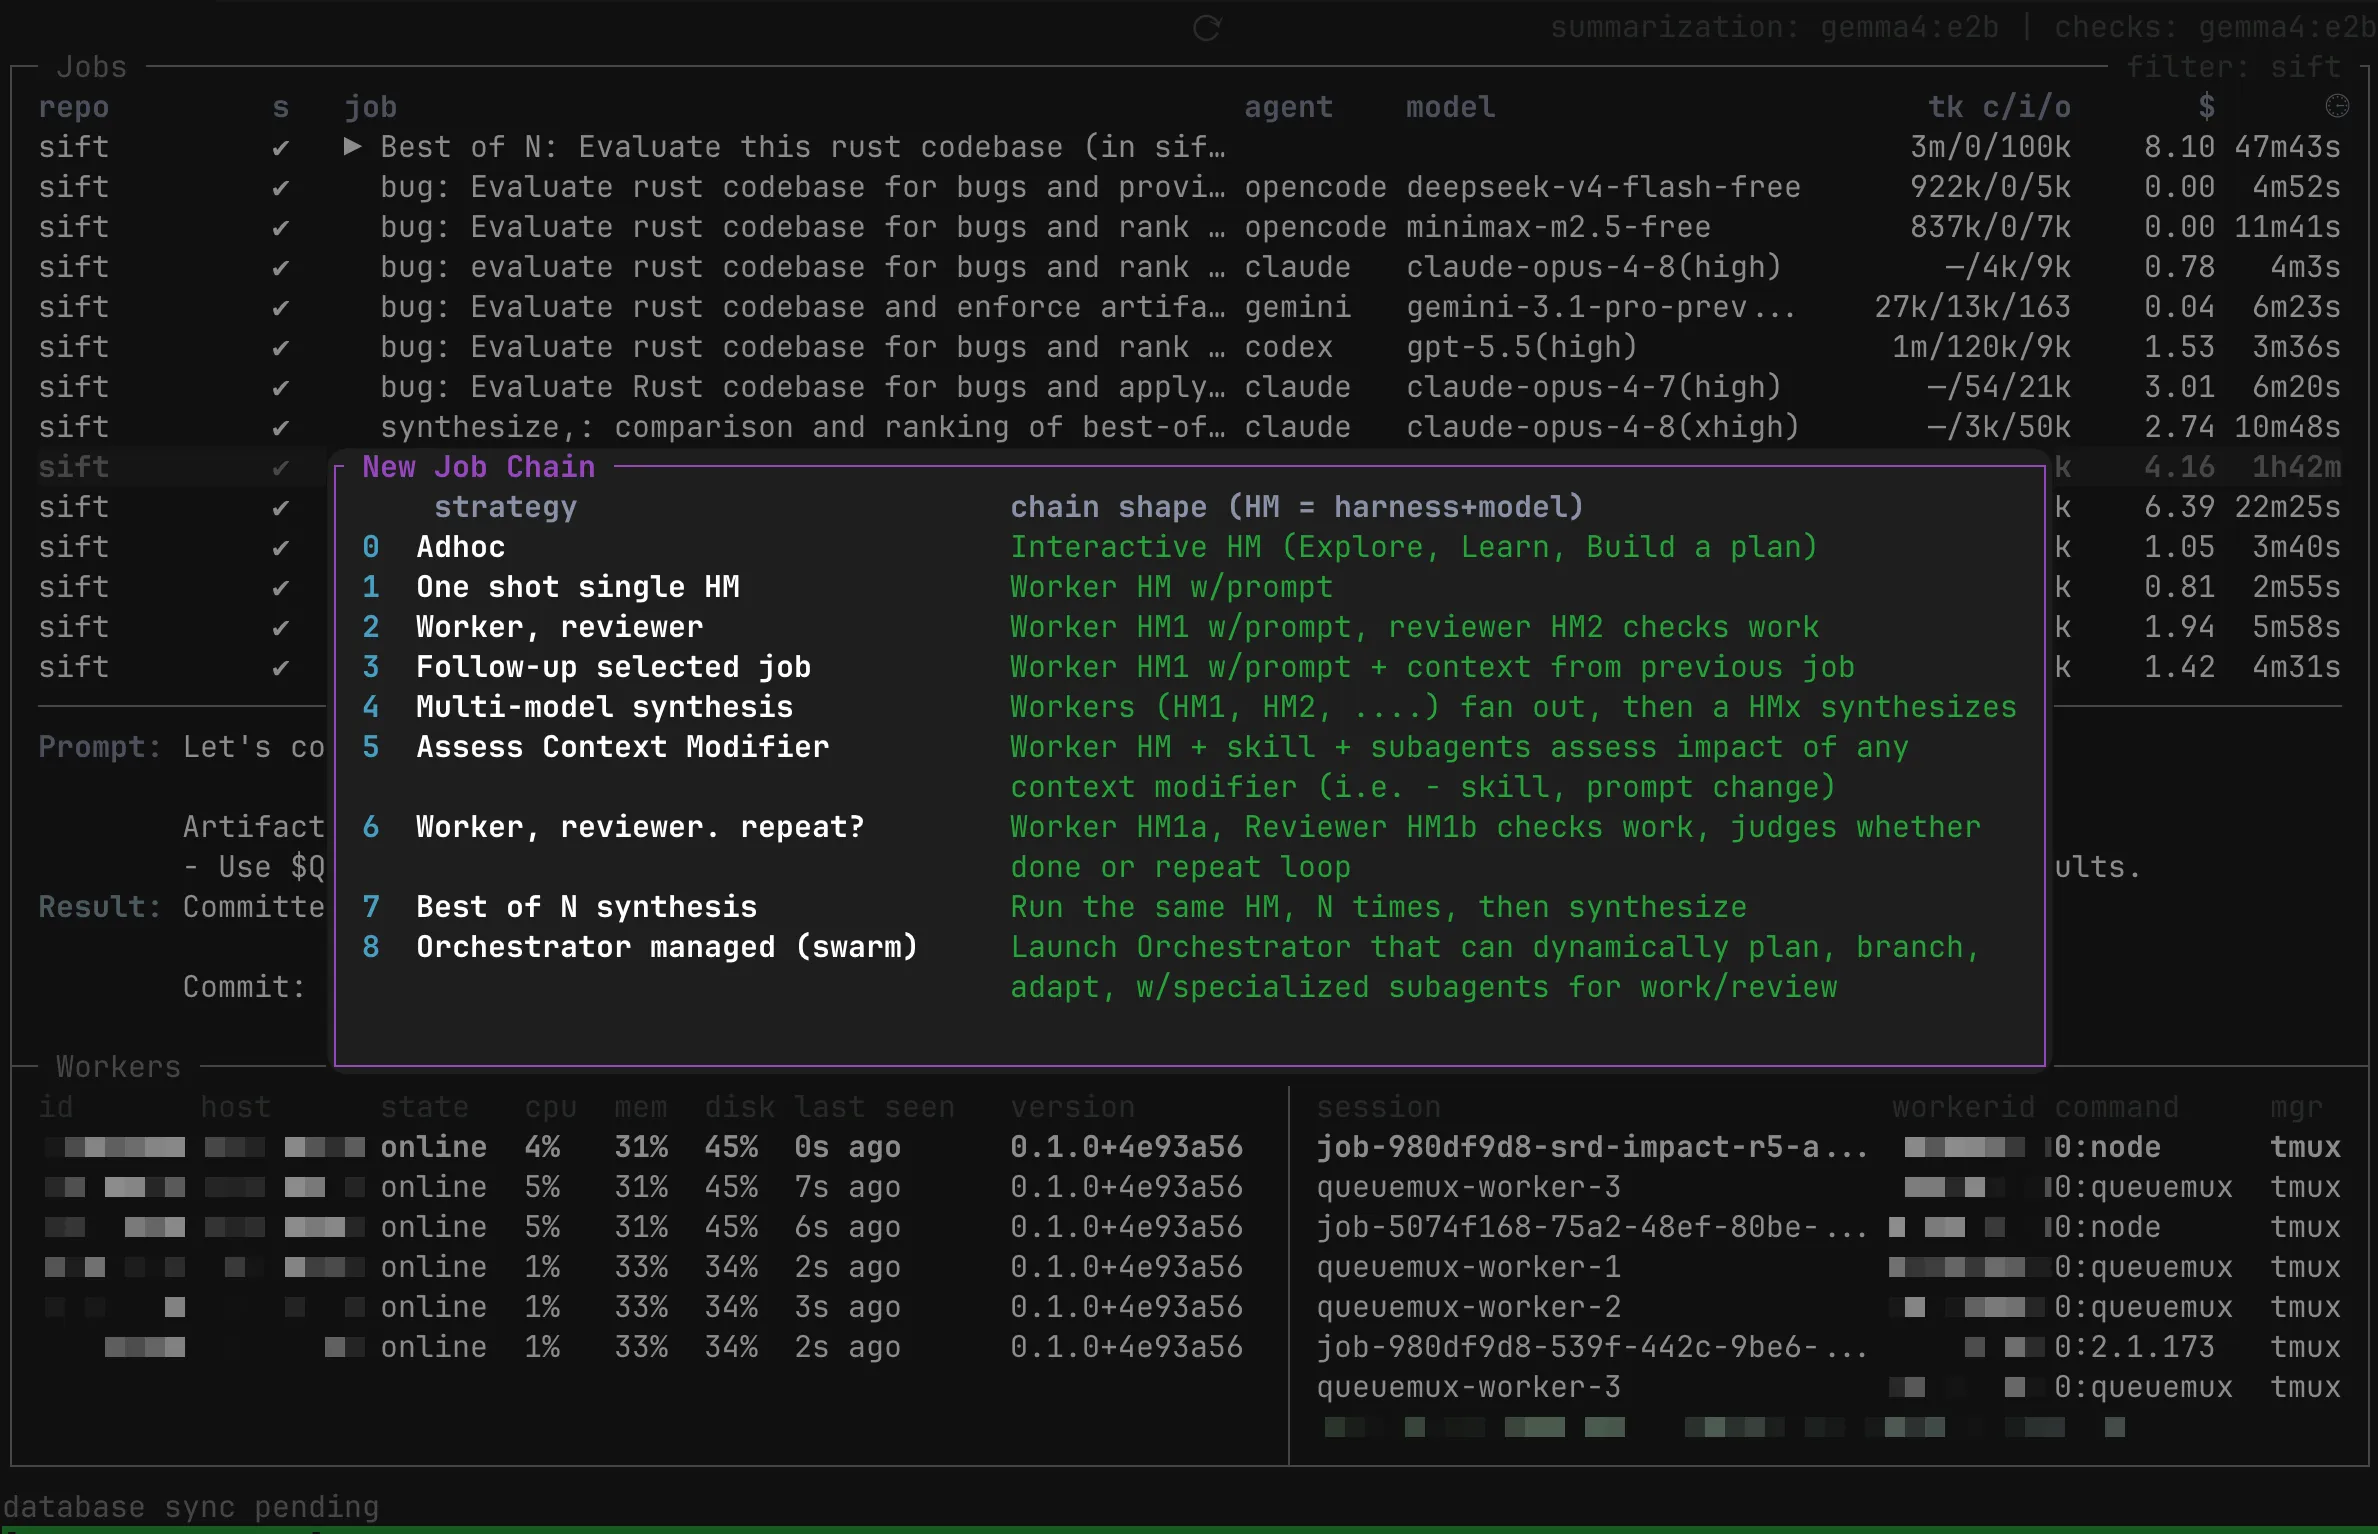Screen dimensions: 2378x1534
Task: Click summarization: gemma4:e2b status text
Action: (x=1775, y=27)
